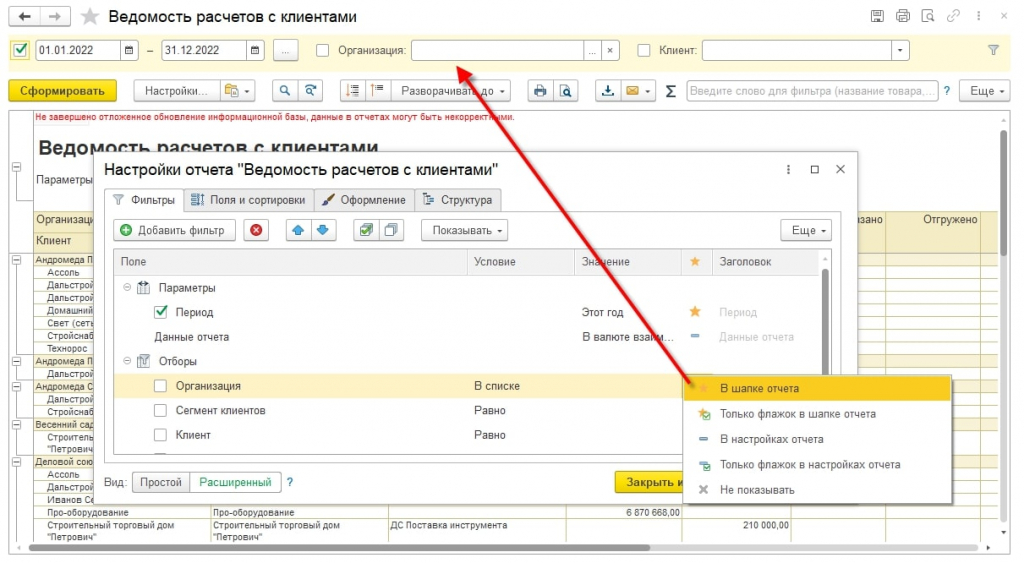Move filter up with blue arrow icon
This screenshot has width=1024, height=563.
[298, 230]
